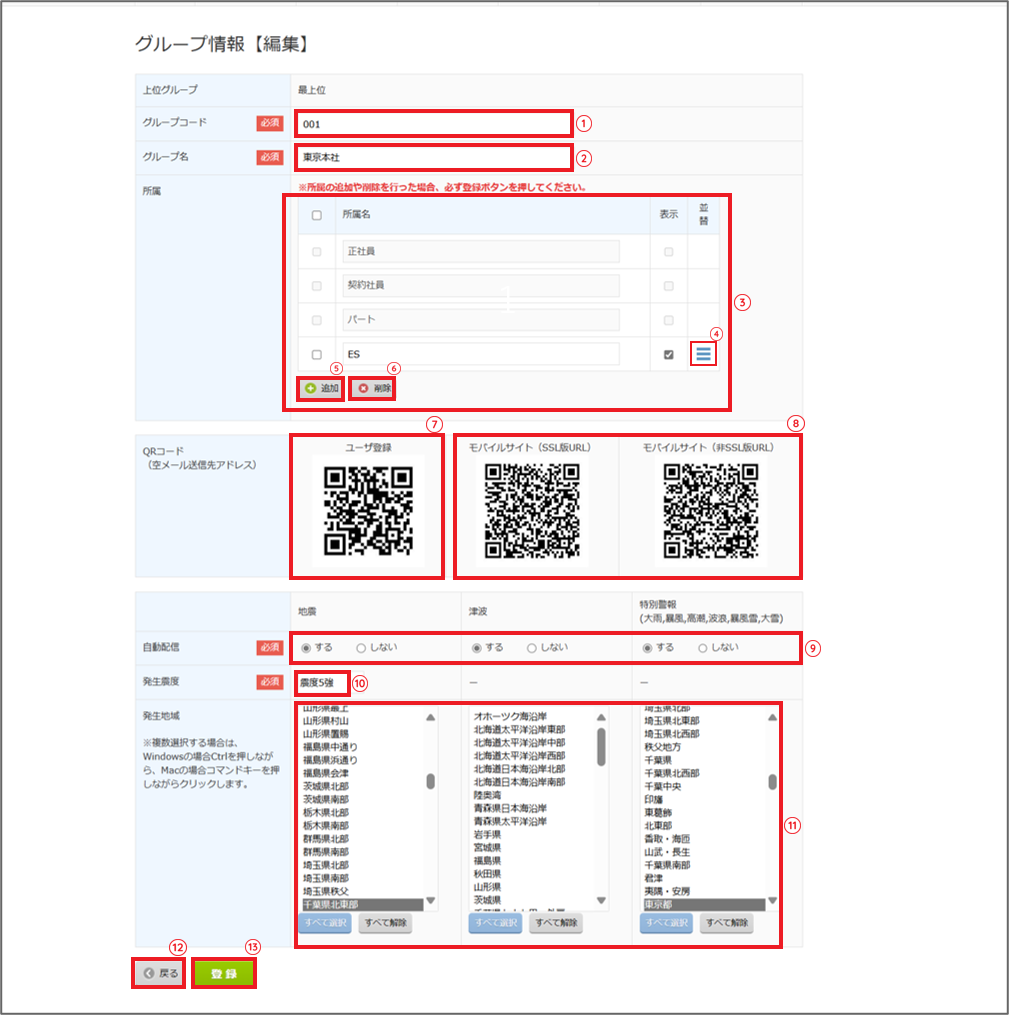Select 福島県中通り in the 地震 region list
Viewport: 1009px width, 1015px height.
[330, 747]
